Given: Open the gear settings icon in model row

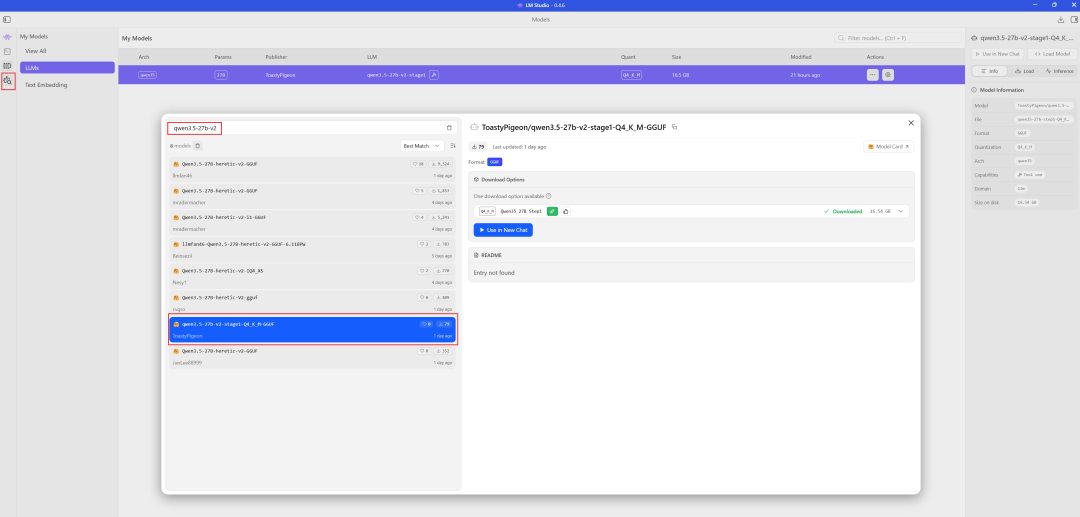Looking at the screenshot, I should point(888,75).
